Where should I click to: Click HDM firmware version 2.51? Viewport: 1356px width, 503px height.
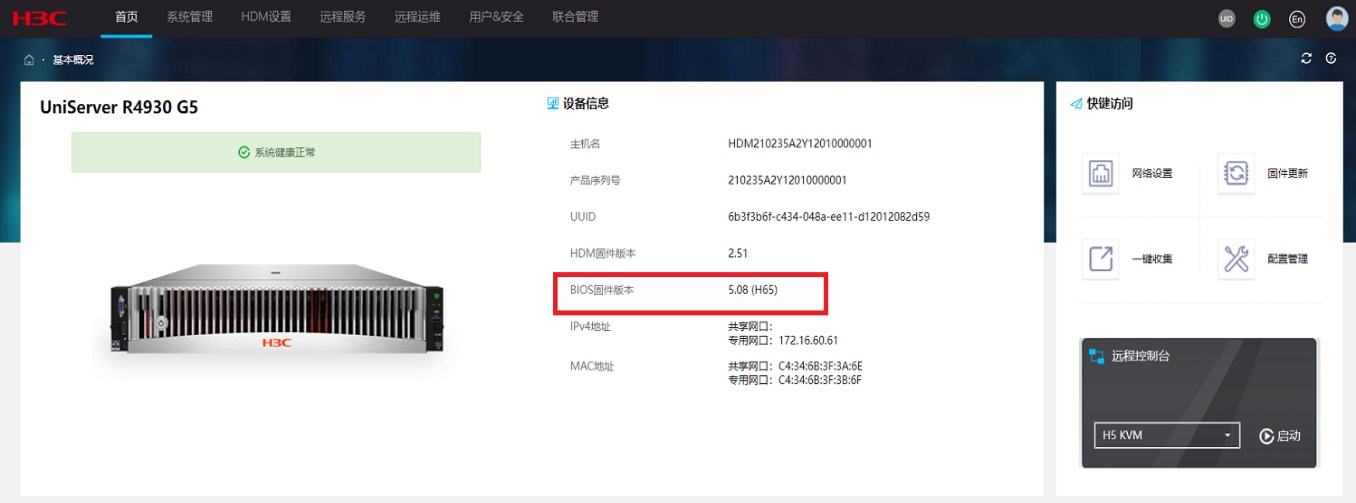coord(738,253)
